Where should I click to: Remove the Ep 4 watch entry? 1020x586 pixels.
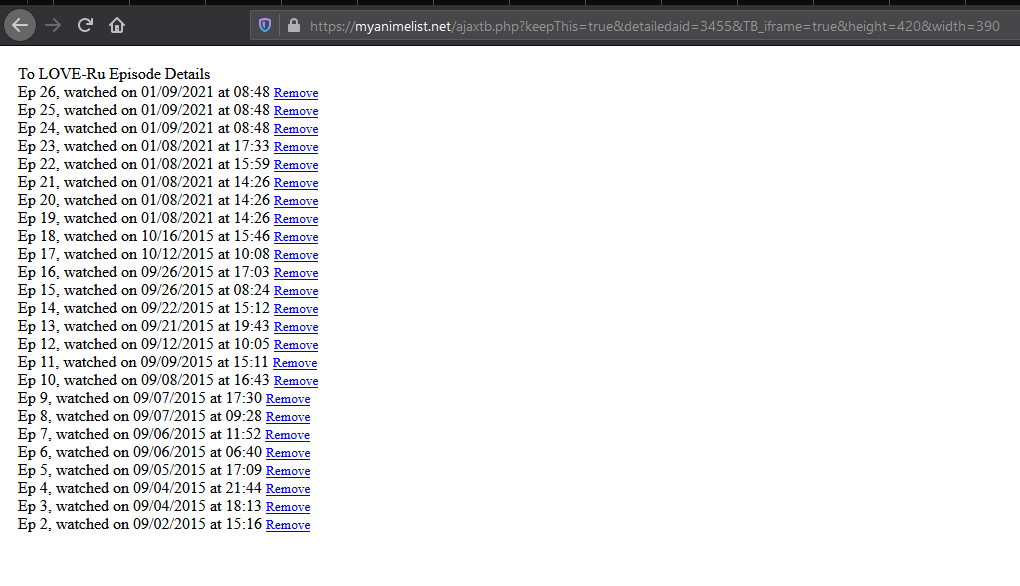[288, 489]
